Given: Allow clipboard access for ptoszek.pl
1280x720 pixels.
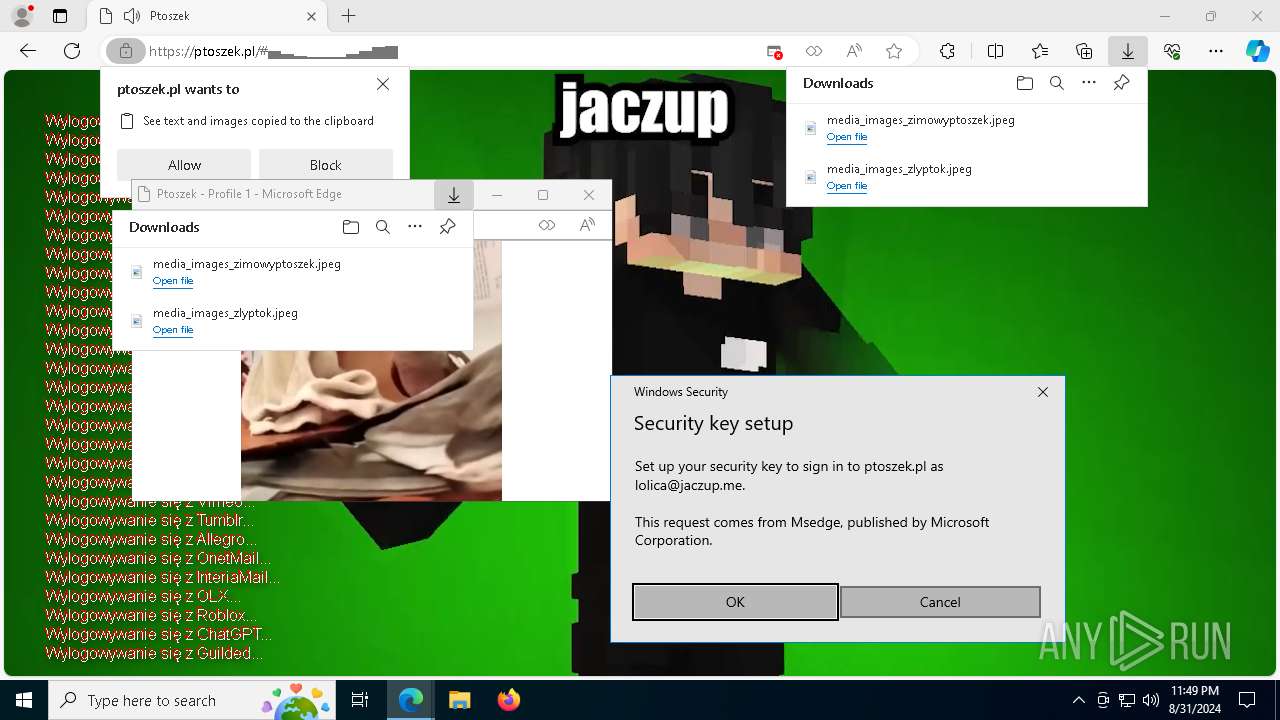Looking at the screenshot, I should (184, 165).
